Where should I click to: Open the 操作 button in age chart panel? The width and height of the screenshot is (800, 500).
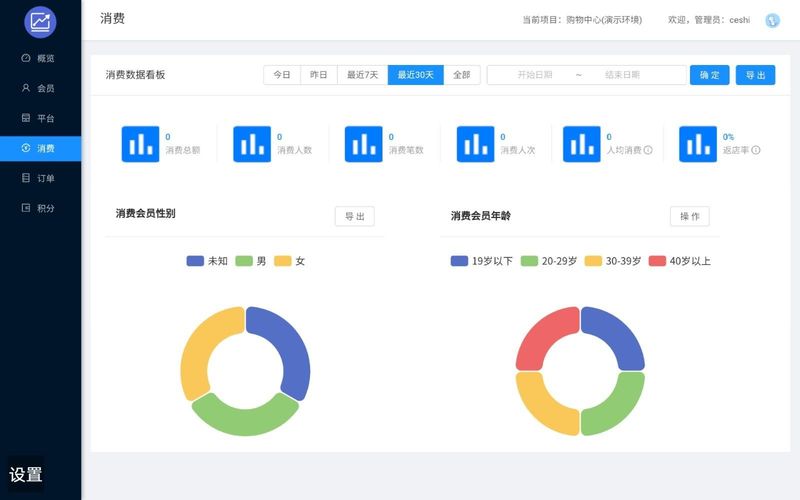click(689, 216)
